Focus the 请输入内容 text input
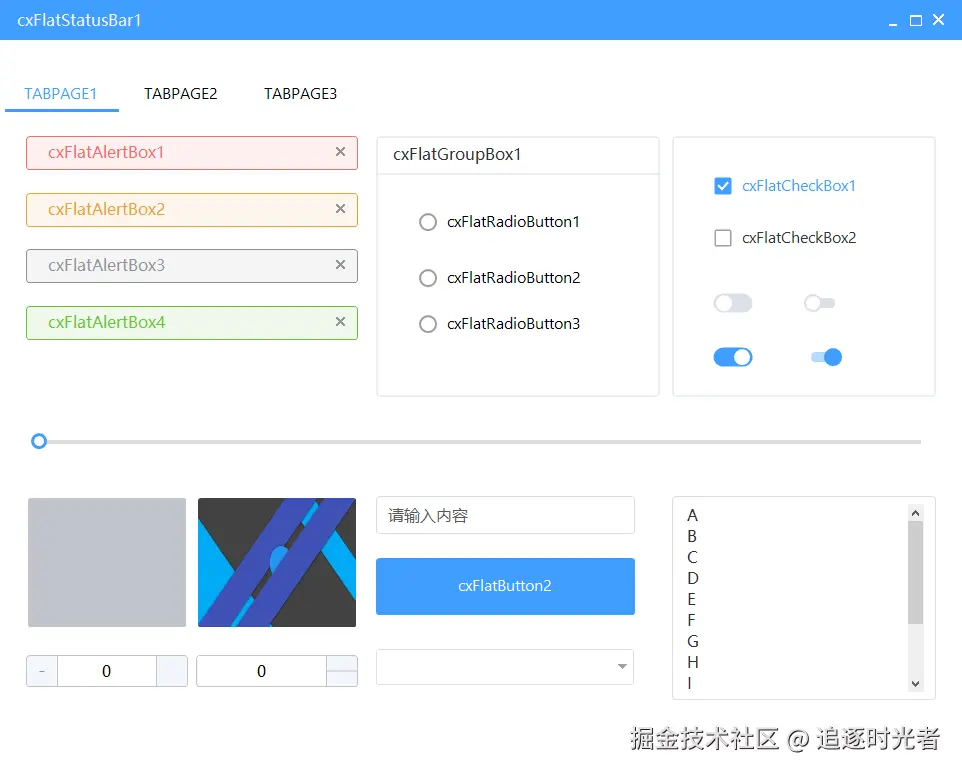The image size is (962, 774). (506, 515)
